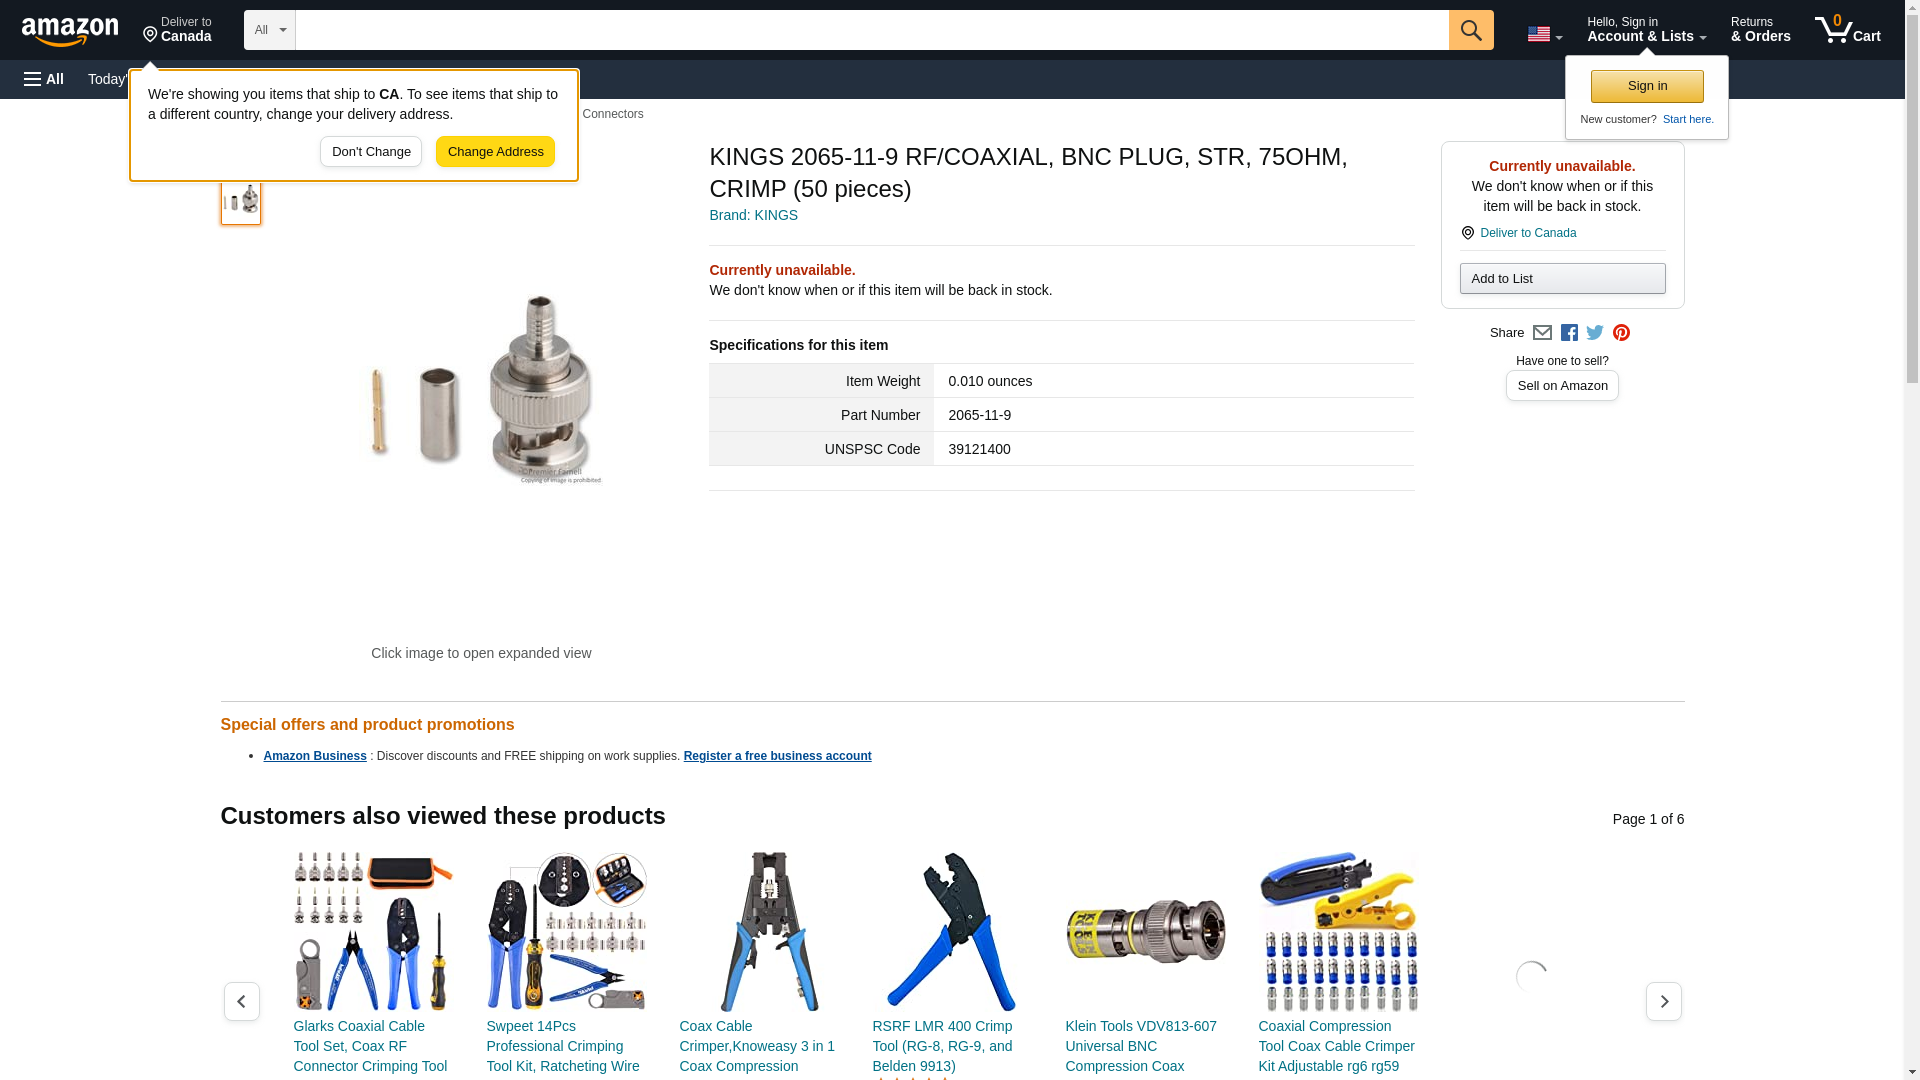The image size is (1920, 1080).
Task: Focus the Amazon search input field
Action: pos(872,30)
